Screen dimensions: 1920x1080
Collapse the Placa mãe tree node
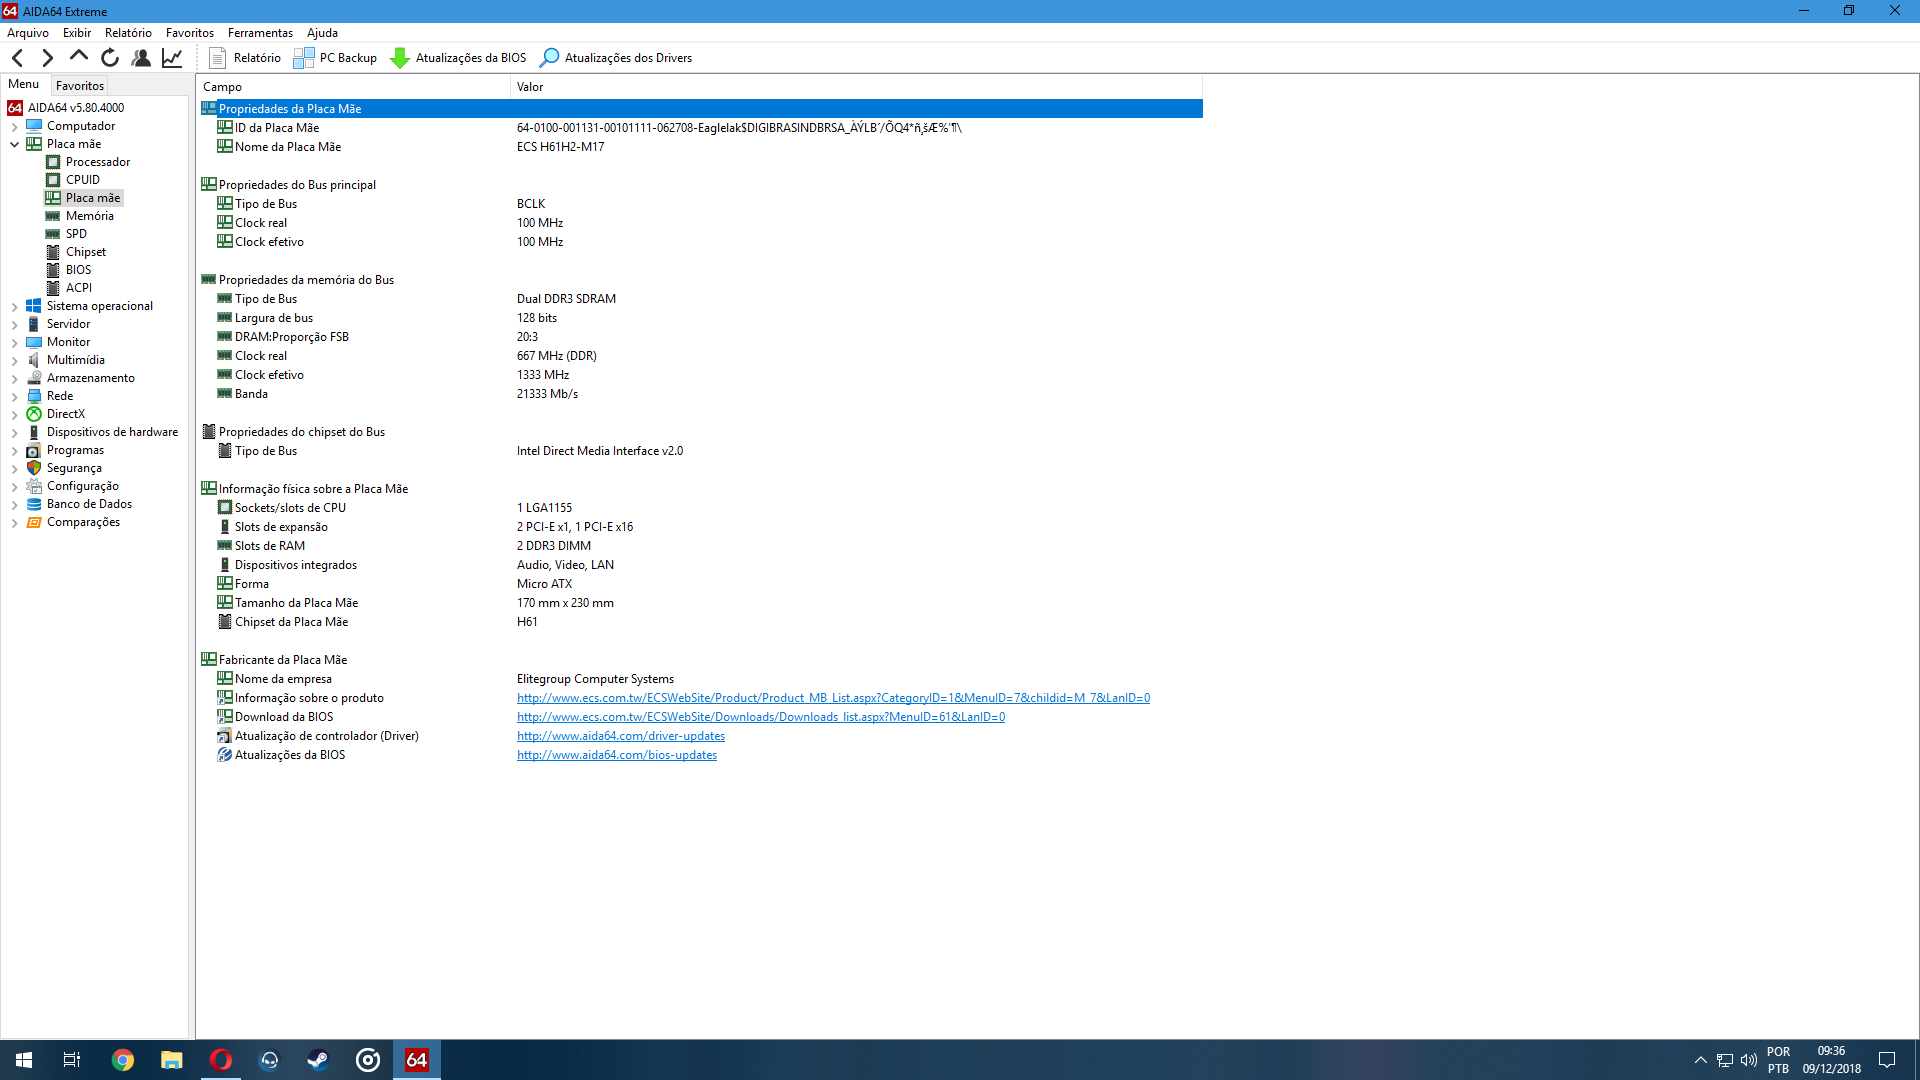(14, 144)
